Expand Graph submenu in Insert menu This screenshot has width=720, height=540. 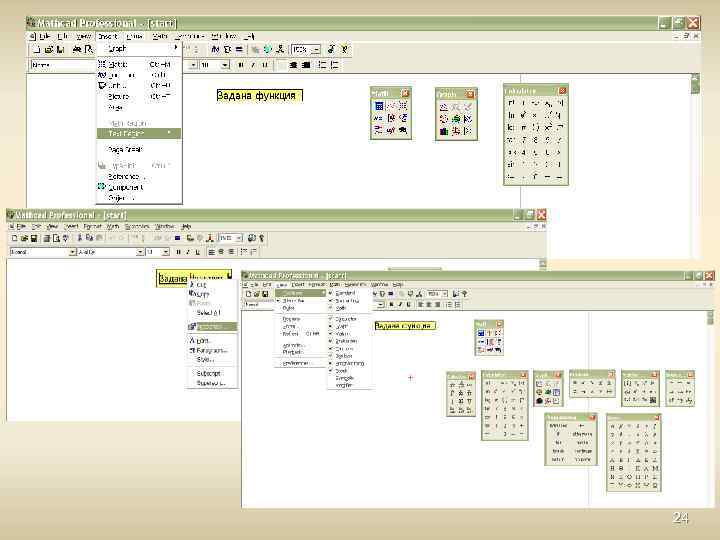click(139, 48)
